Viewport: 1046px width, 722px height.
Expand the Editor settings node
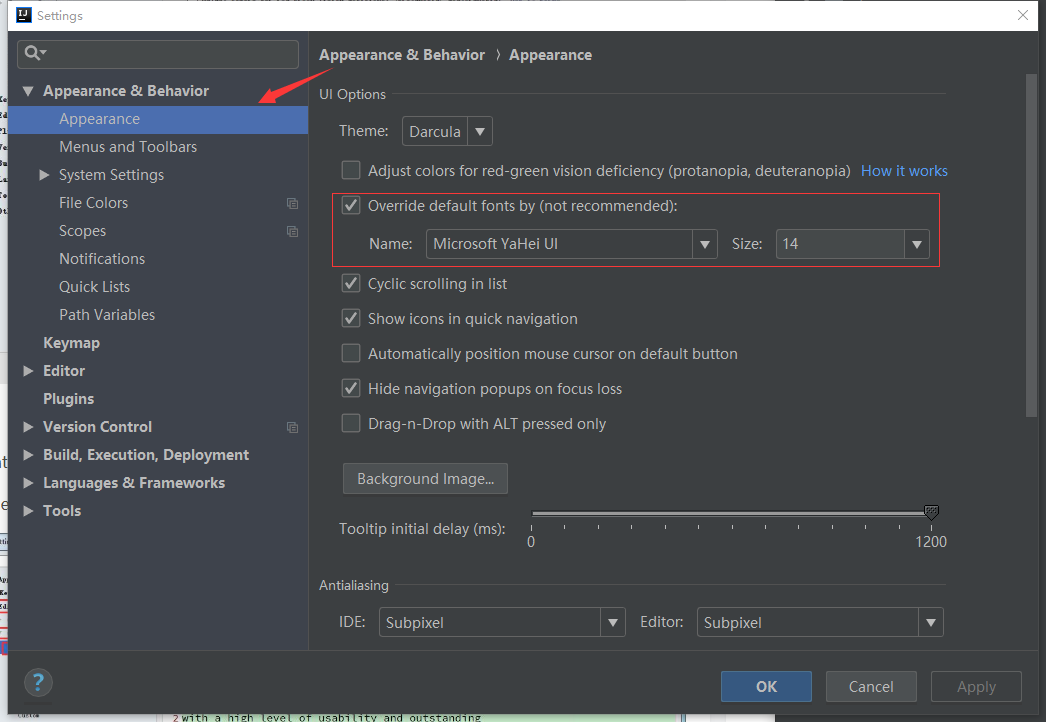pyautogui.click(x=28, y=371)
